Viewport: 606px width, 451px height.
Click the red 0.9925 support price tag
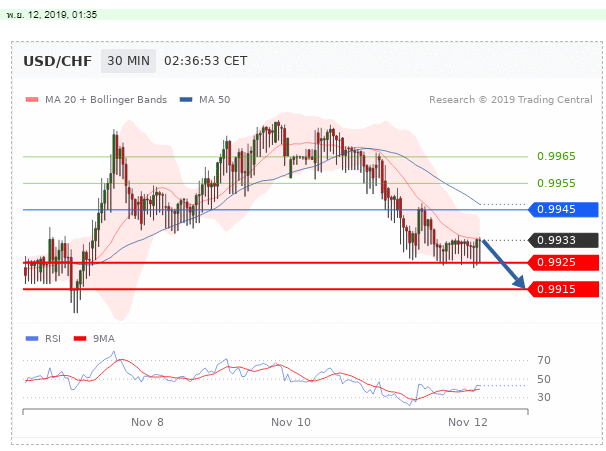tap(563, 262)
